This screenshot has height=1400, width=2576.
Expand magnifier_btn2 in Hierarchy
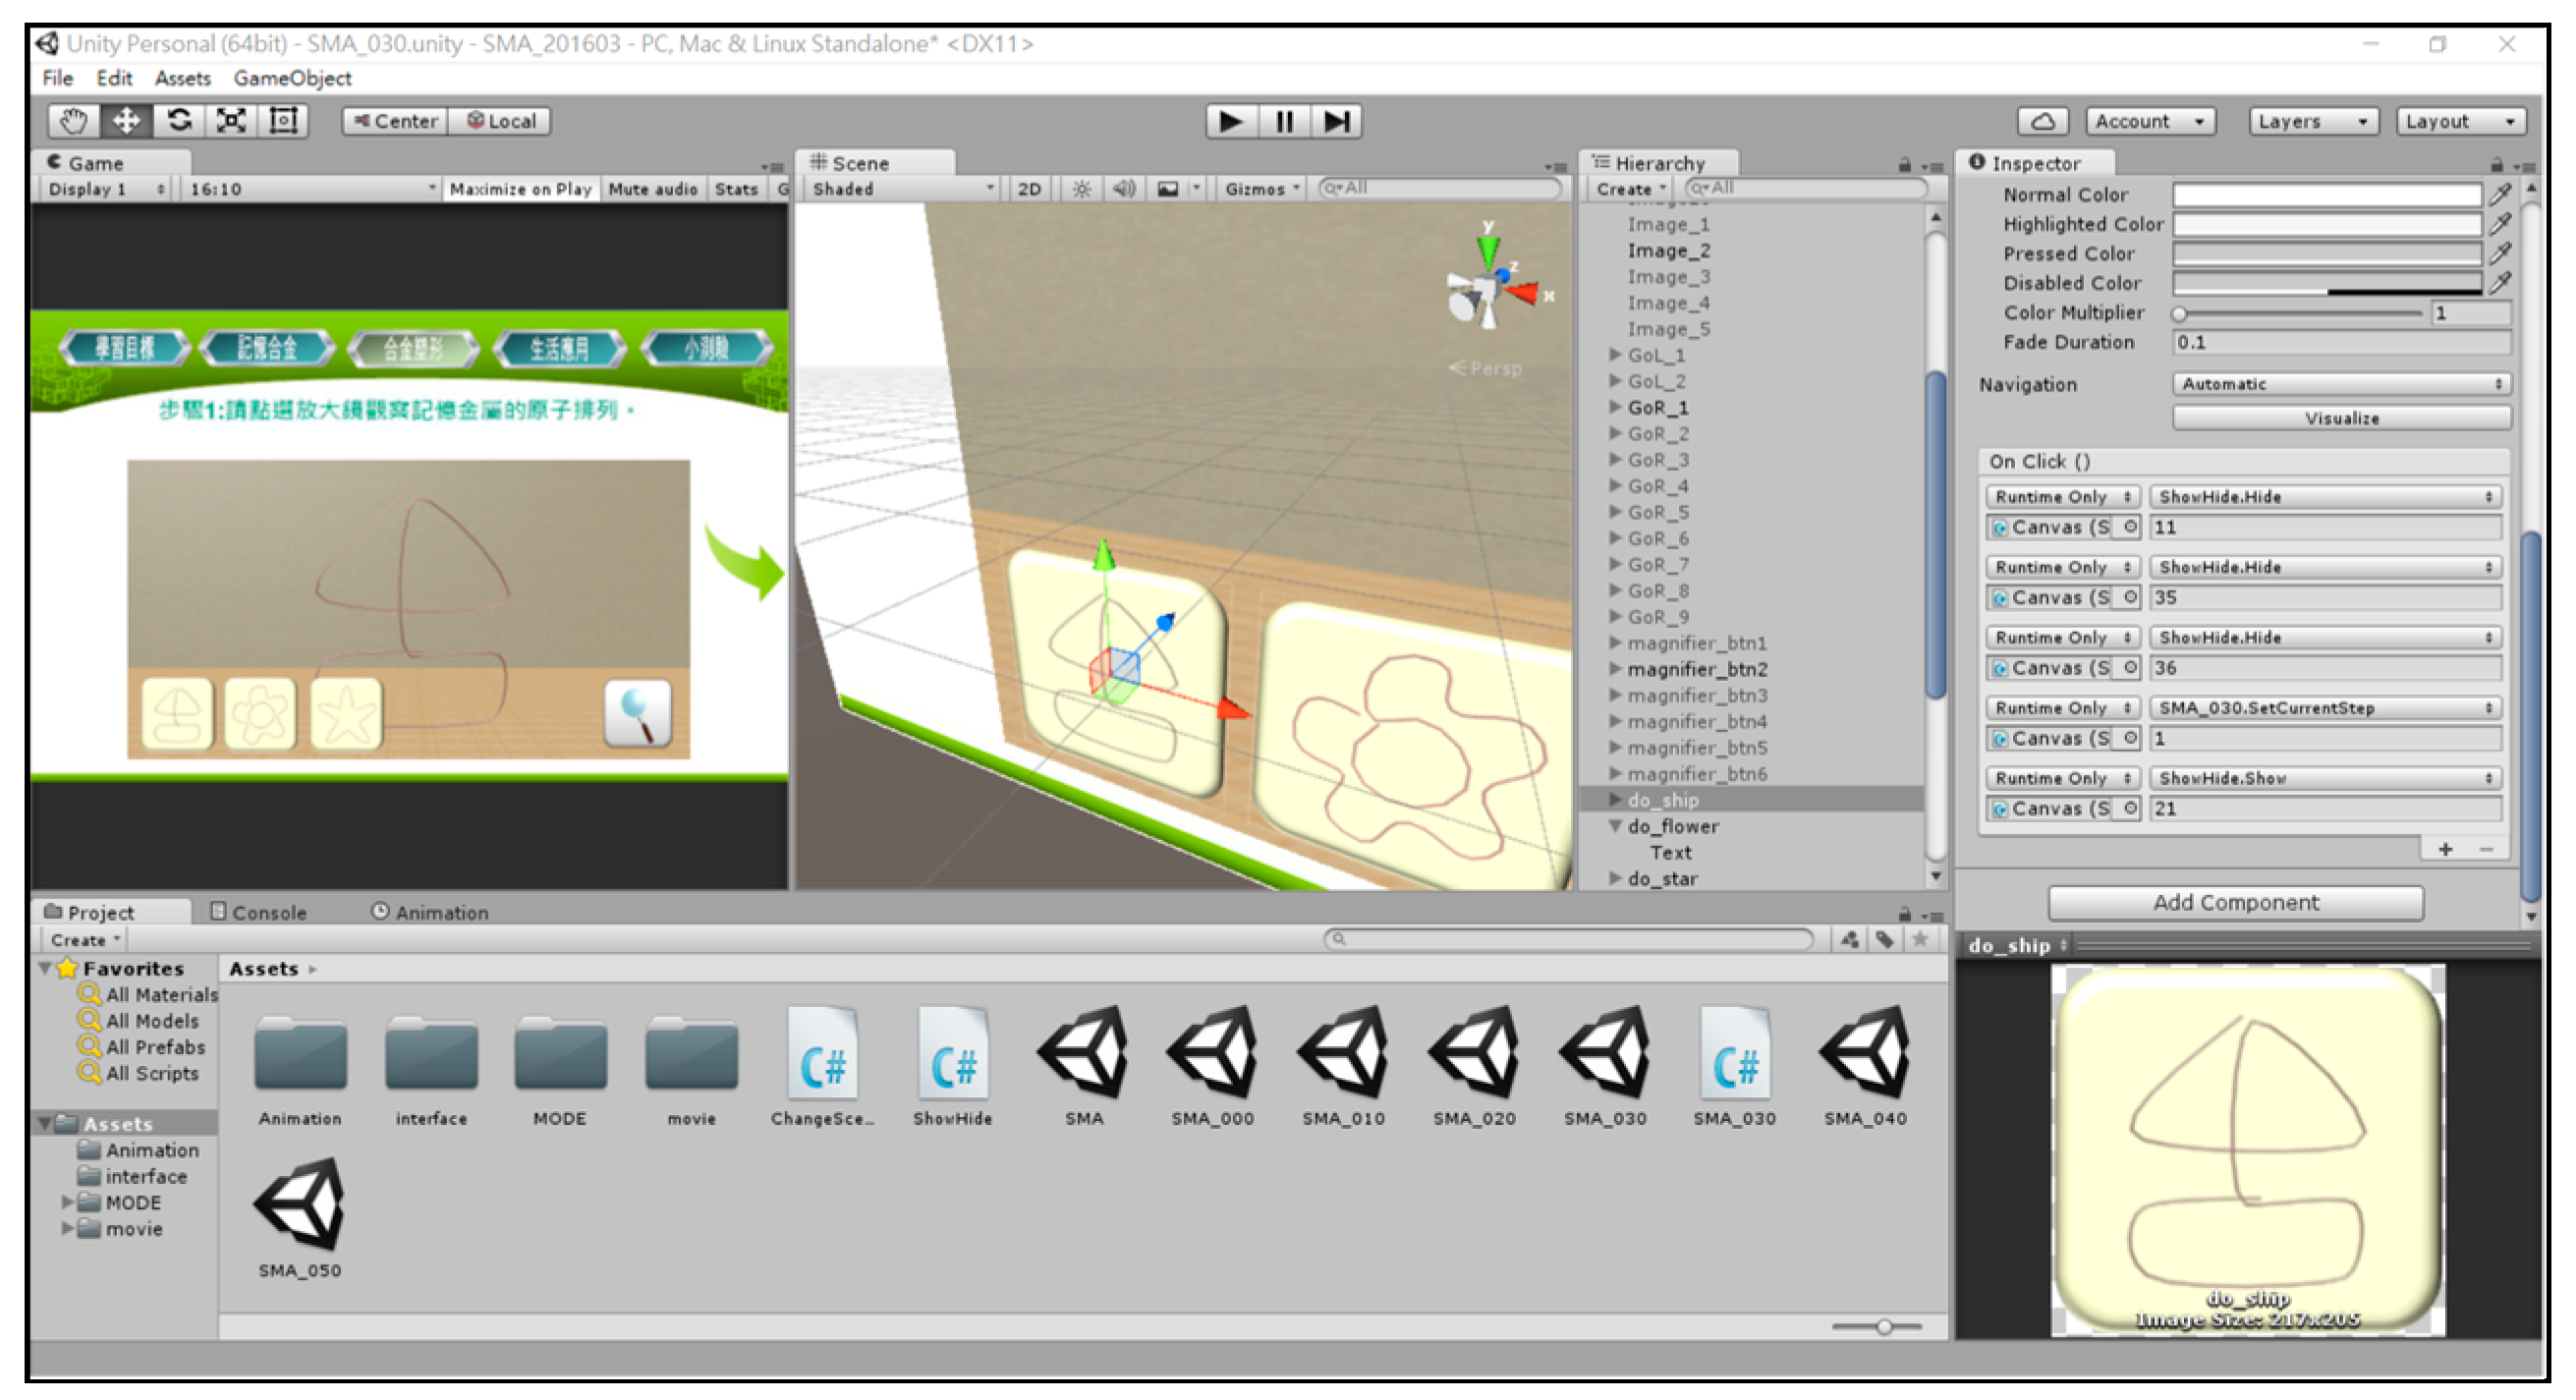click(x=1615, y=669)
